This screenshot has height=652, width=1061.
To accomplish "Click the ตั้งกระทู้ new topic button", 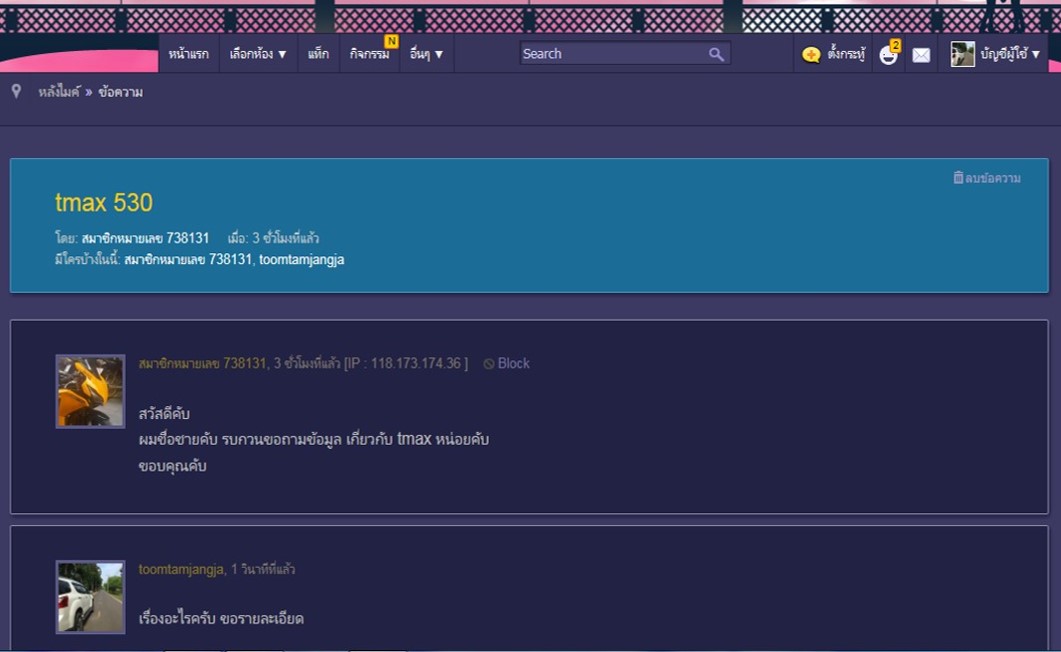I will 846,54.
